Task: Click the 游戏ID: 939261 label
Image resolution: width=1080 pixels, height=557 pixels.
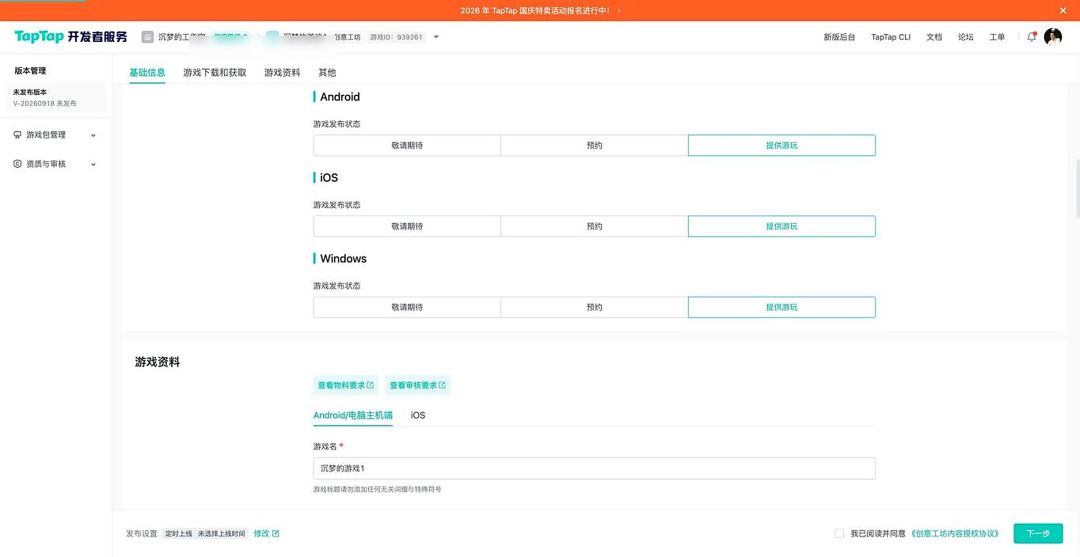Action: tap(396, 37)
